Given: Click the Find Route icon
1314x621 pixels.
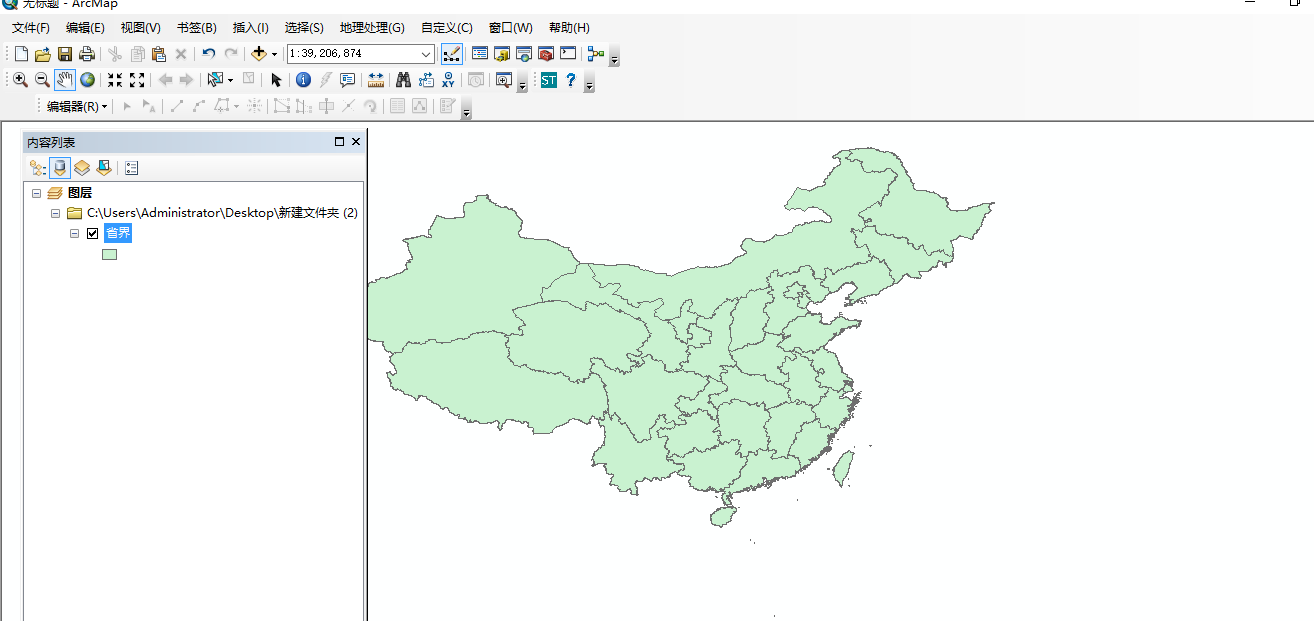Looking at the screenshot, I should [x=426, y=80].
